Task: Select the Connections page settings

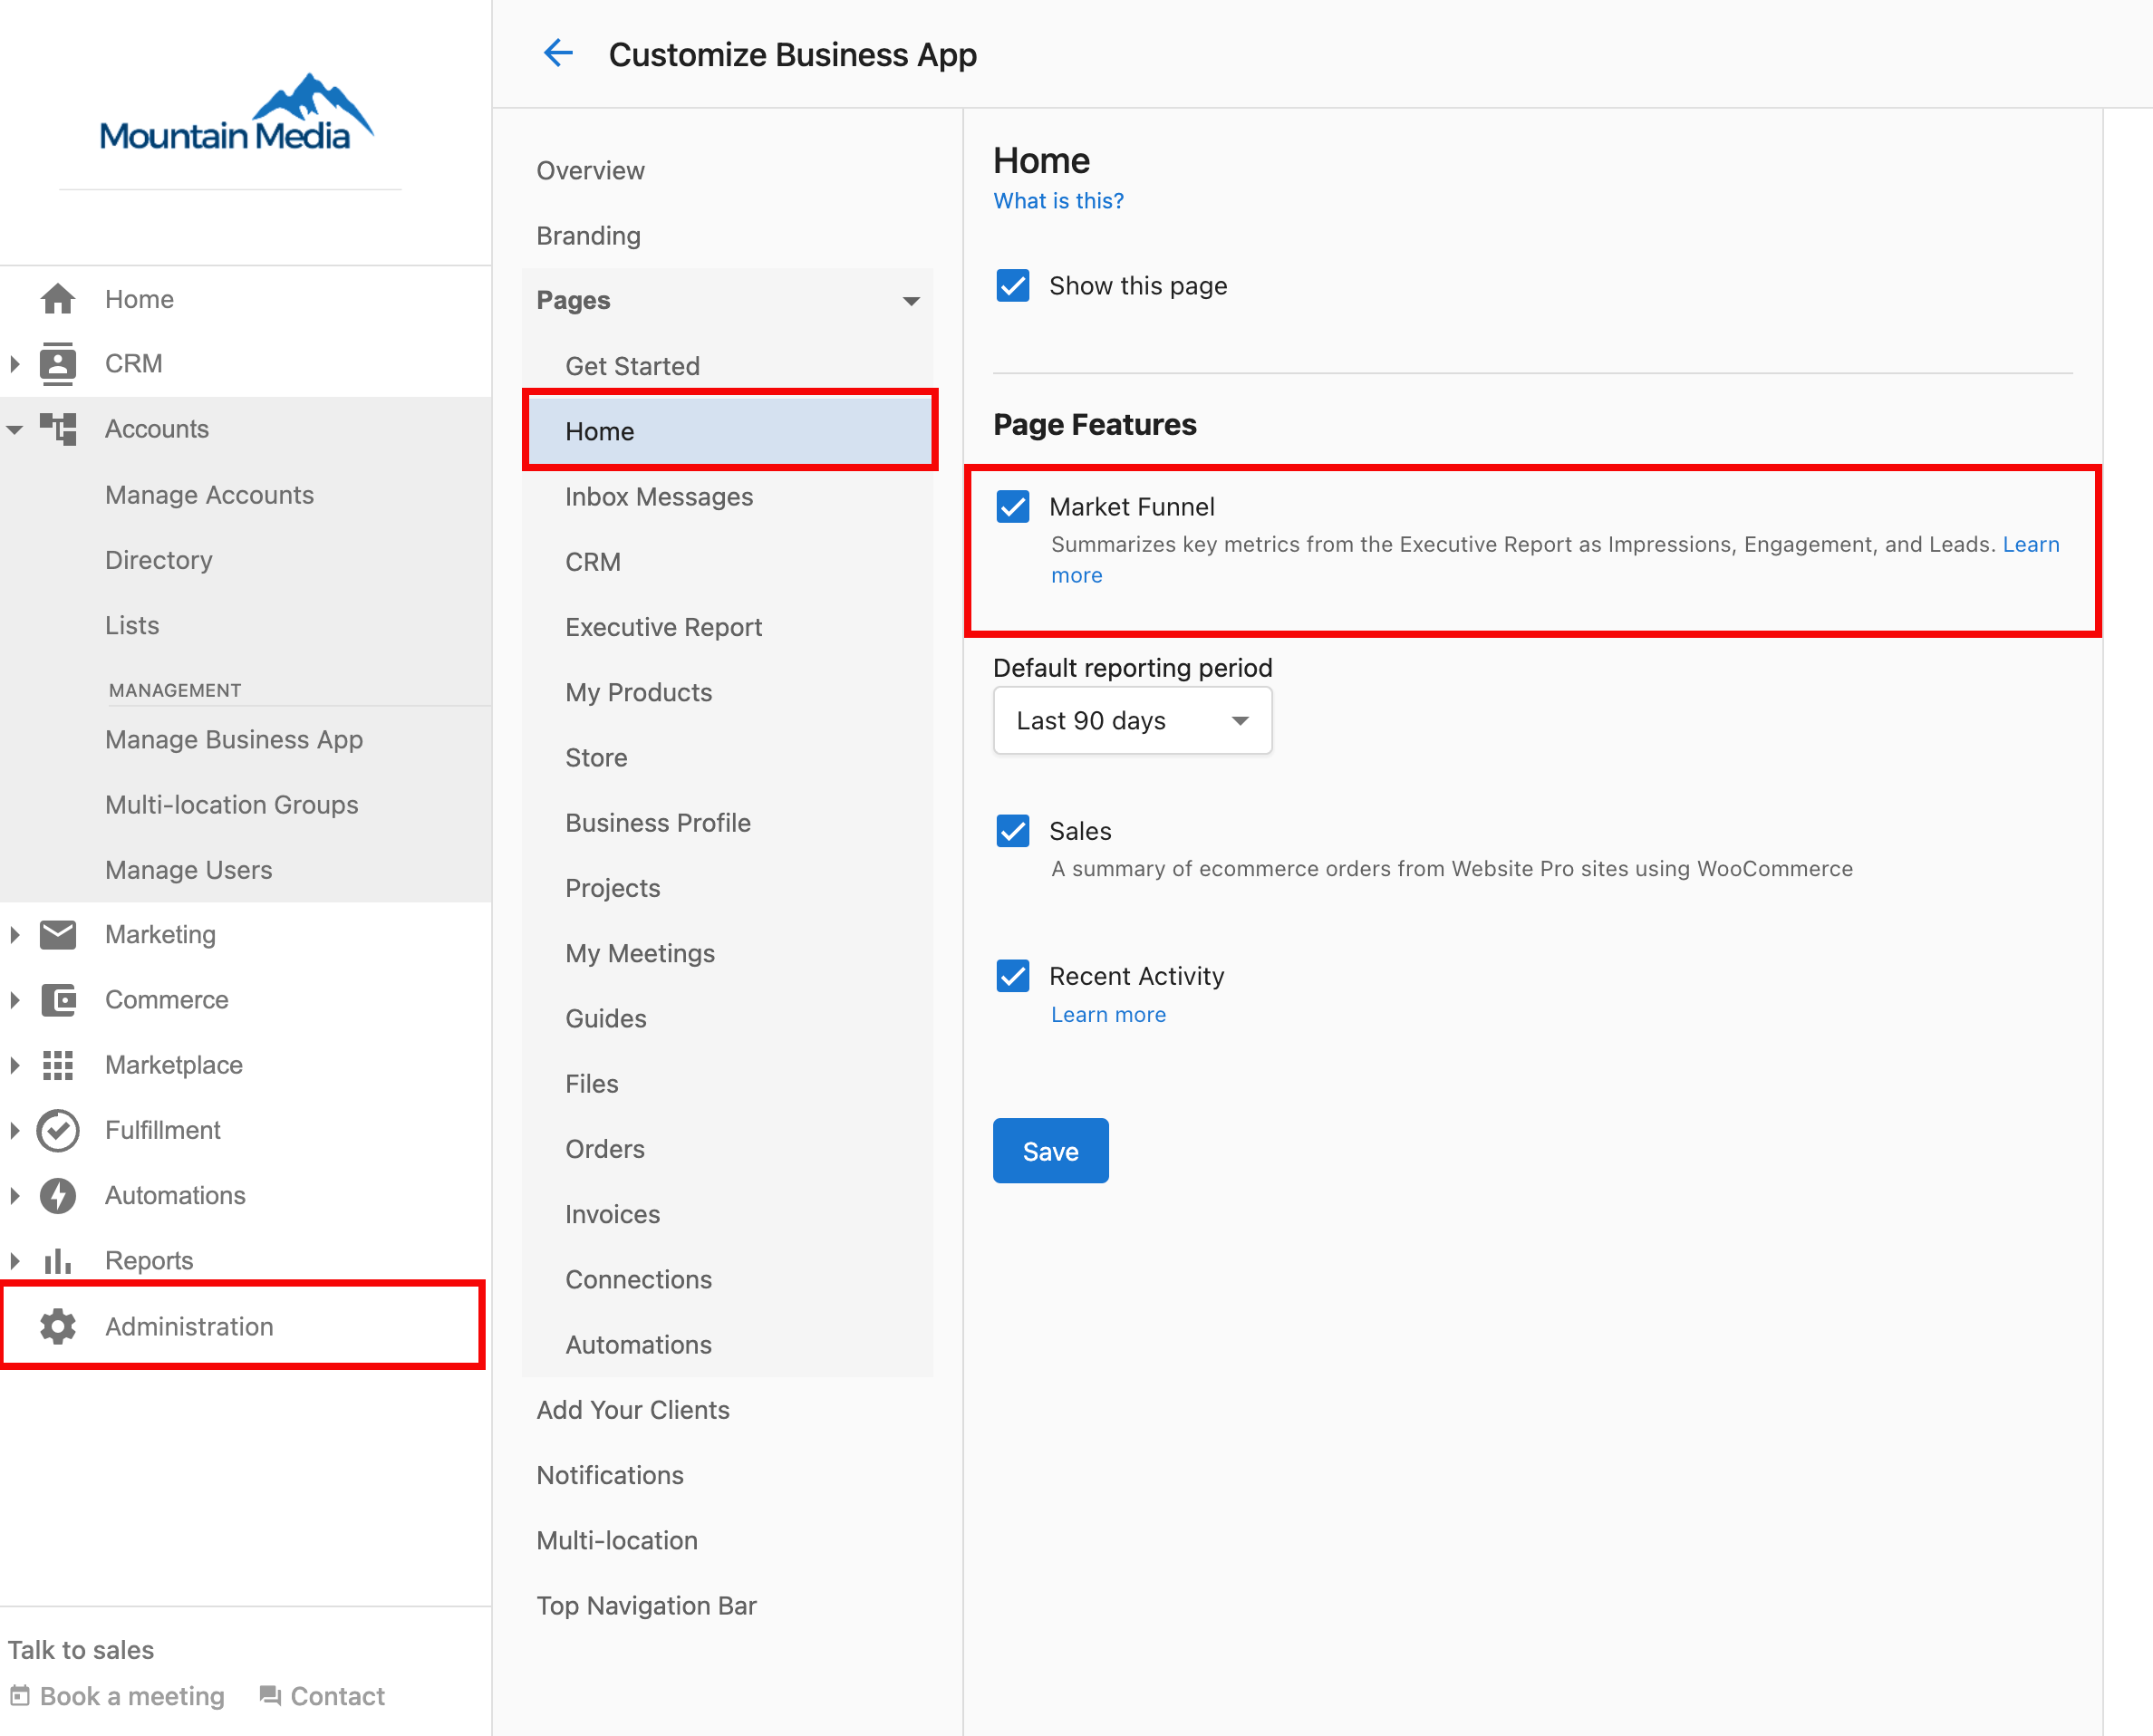Action: click(x=638, y=1279)
